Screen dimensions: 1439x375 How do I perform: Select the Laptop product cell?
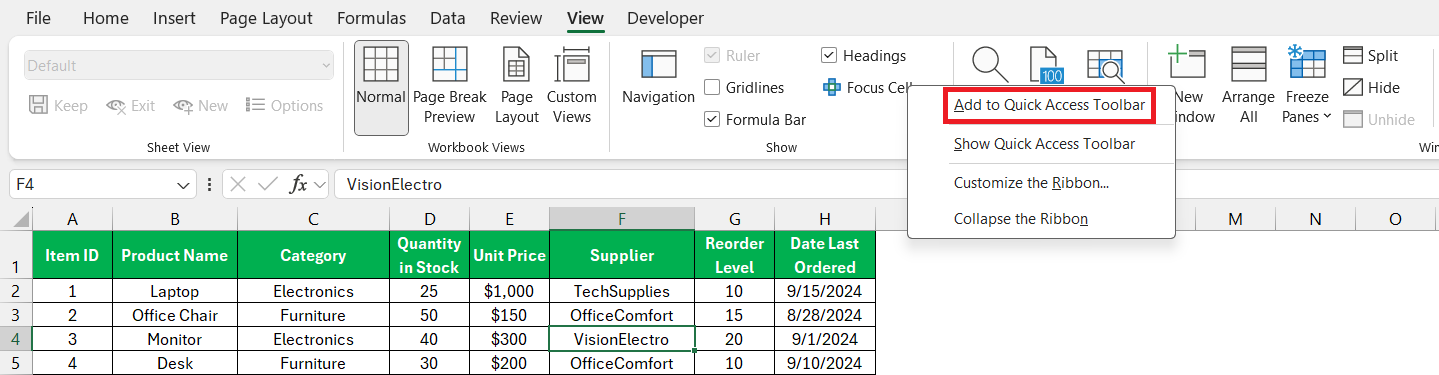[175, 291]
